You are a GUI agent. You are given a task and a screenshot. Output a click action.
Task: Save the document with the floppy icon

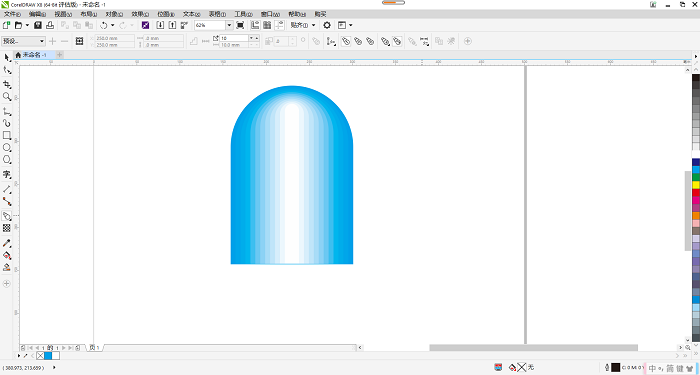[38, 25]
